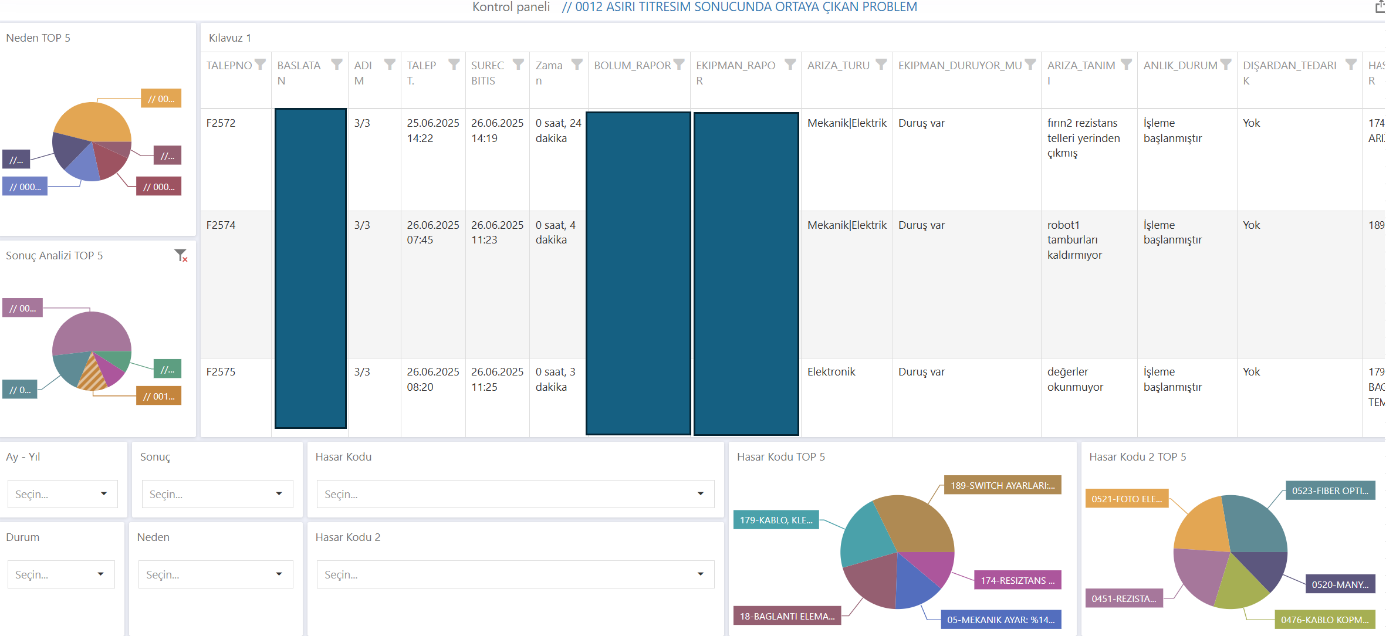The image size is (1386, 636).
Task: Click the filter funnel on ARIZA_TURU column
Action: pyautogui.click(x=881, y=65)
